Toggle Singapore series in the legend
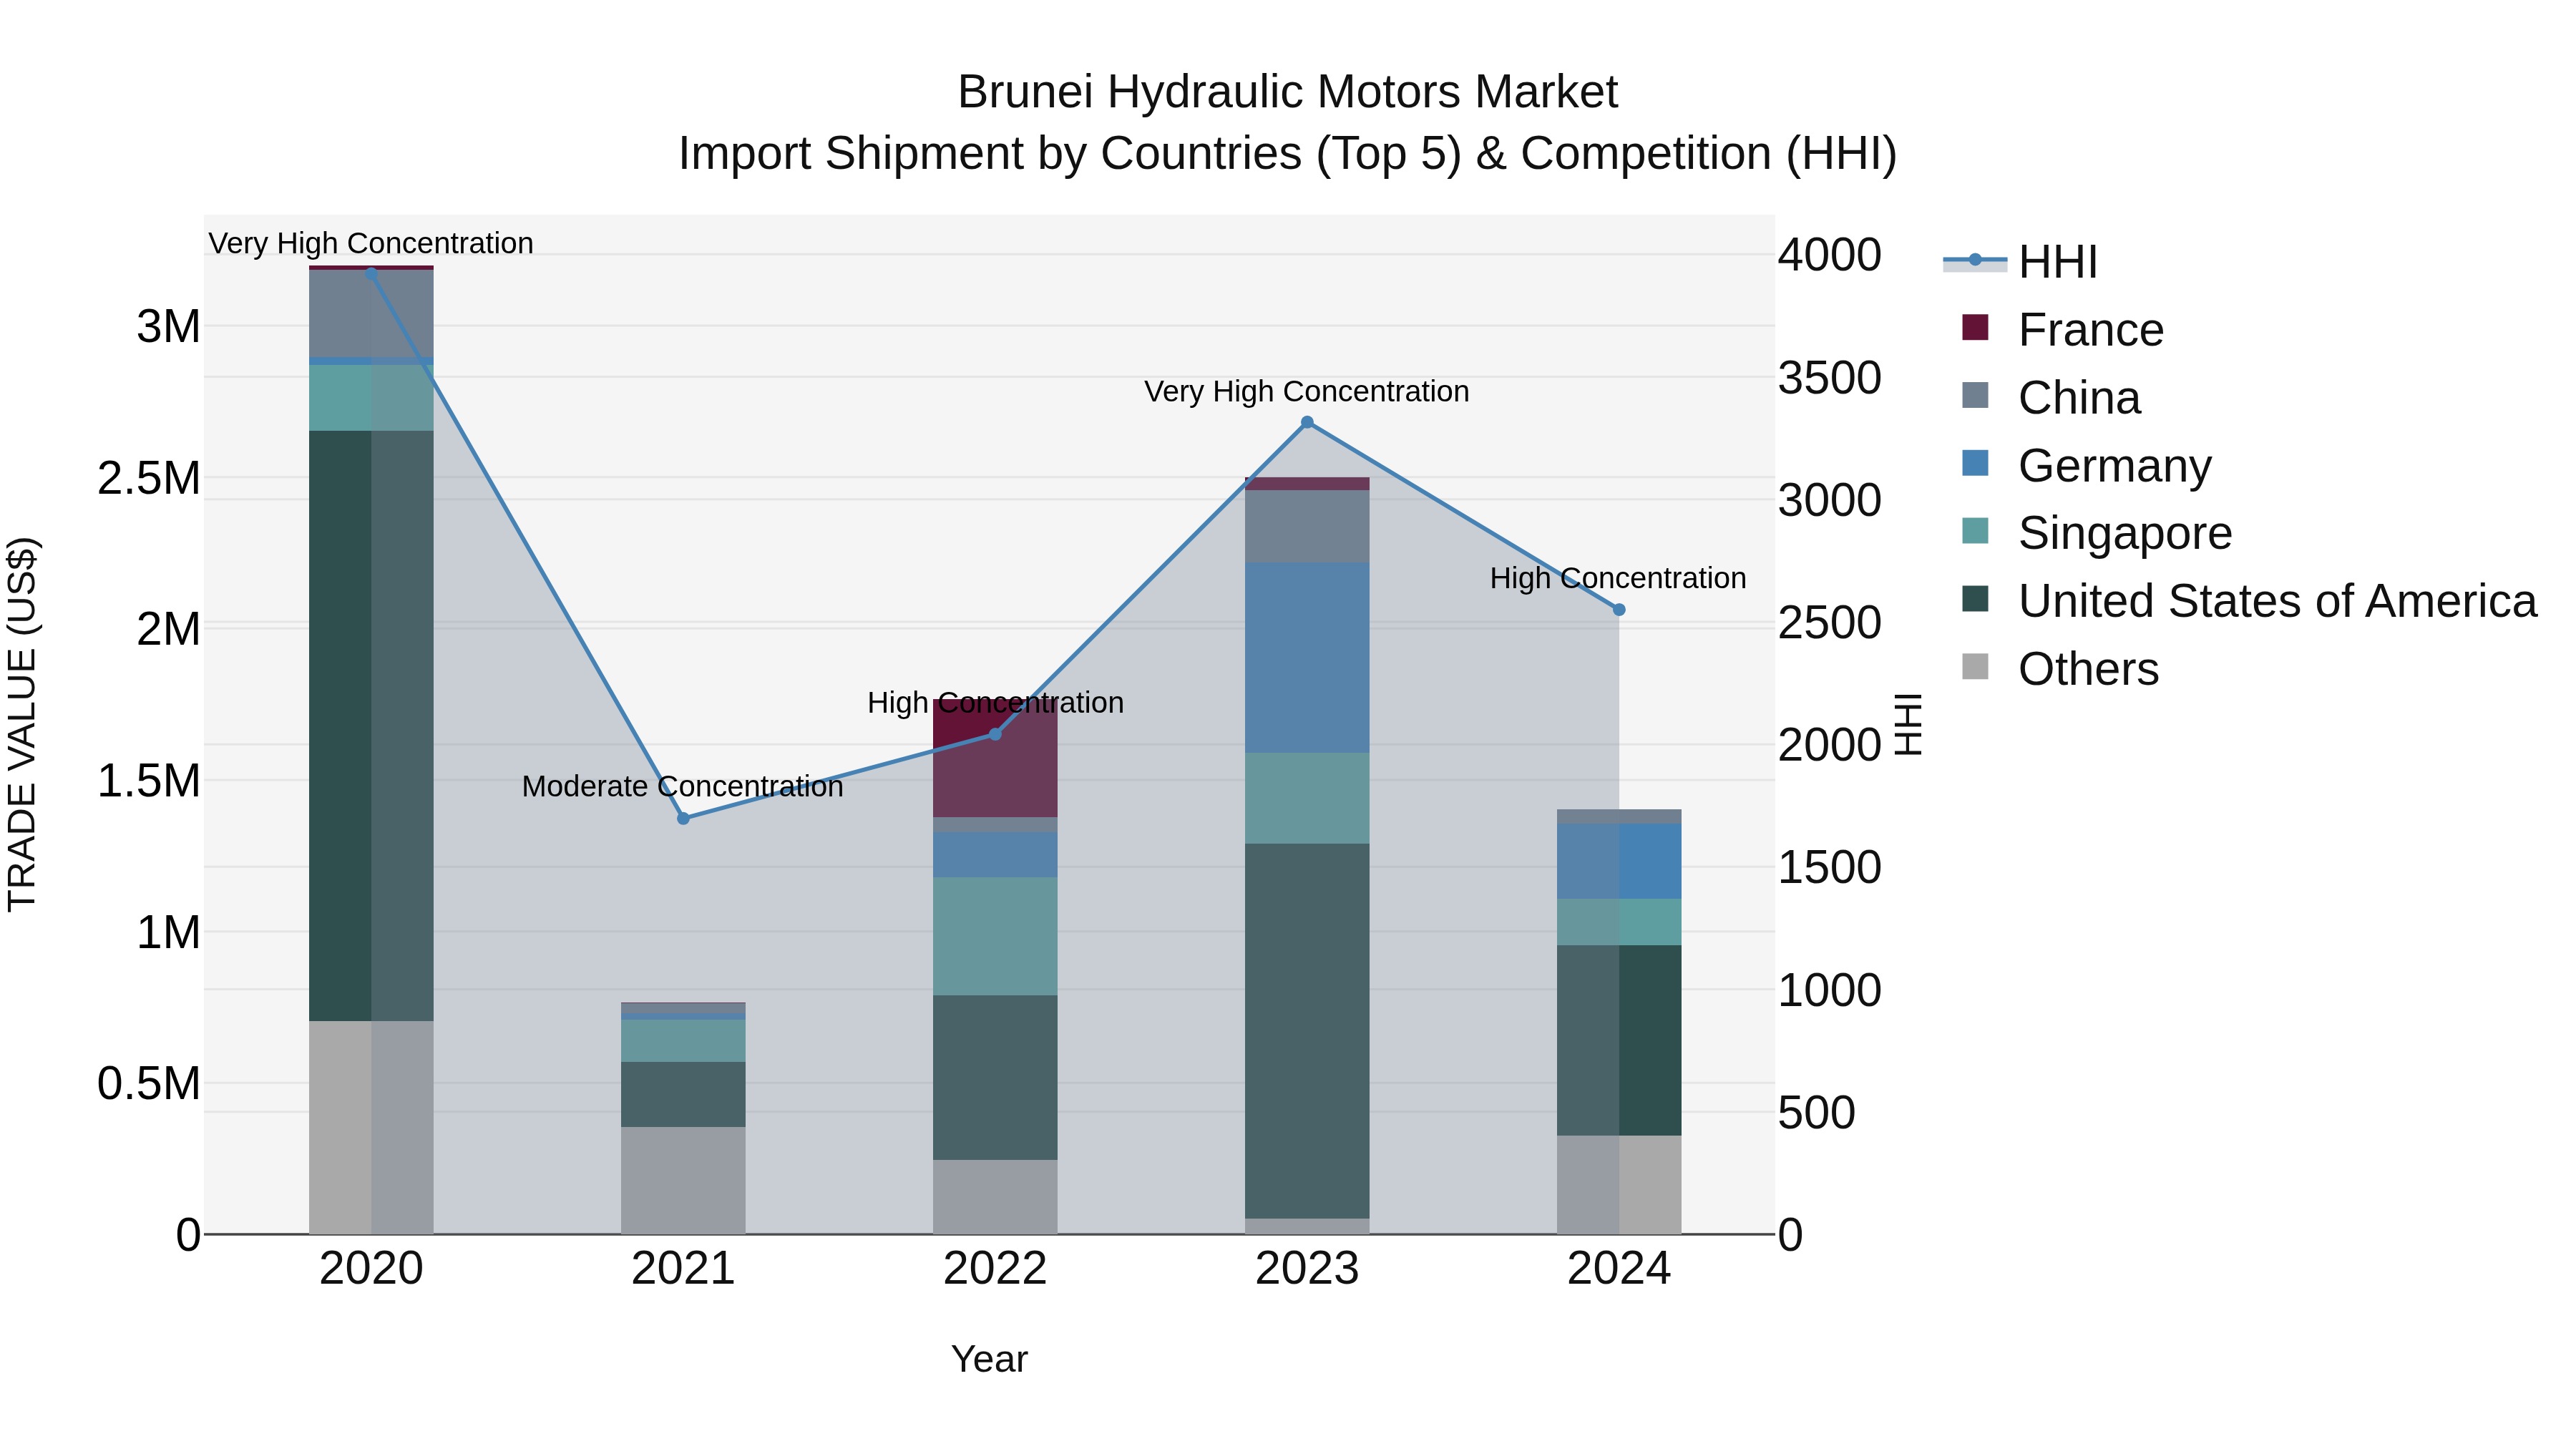This screenshot has width=2576, height=1449. tap(2097, 533)
